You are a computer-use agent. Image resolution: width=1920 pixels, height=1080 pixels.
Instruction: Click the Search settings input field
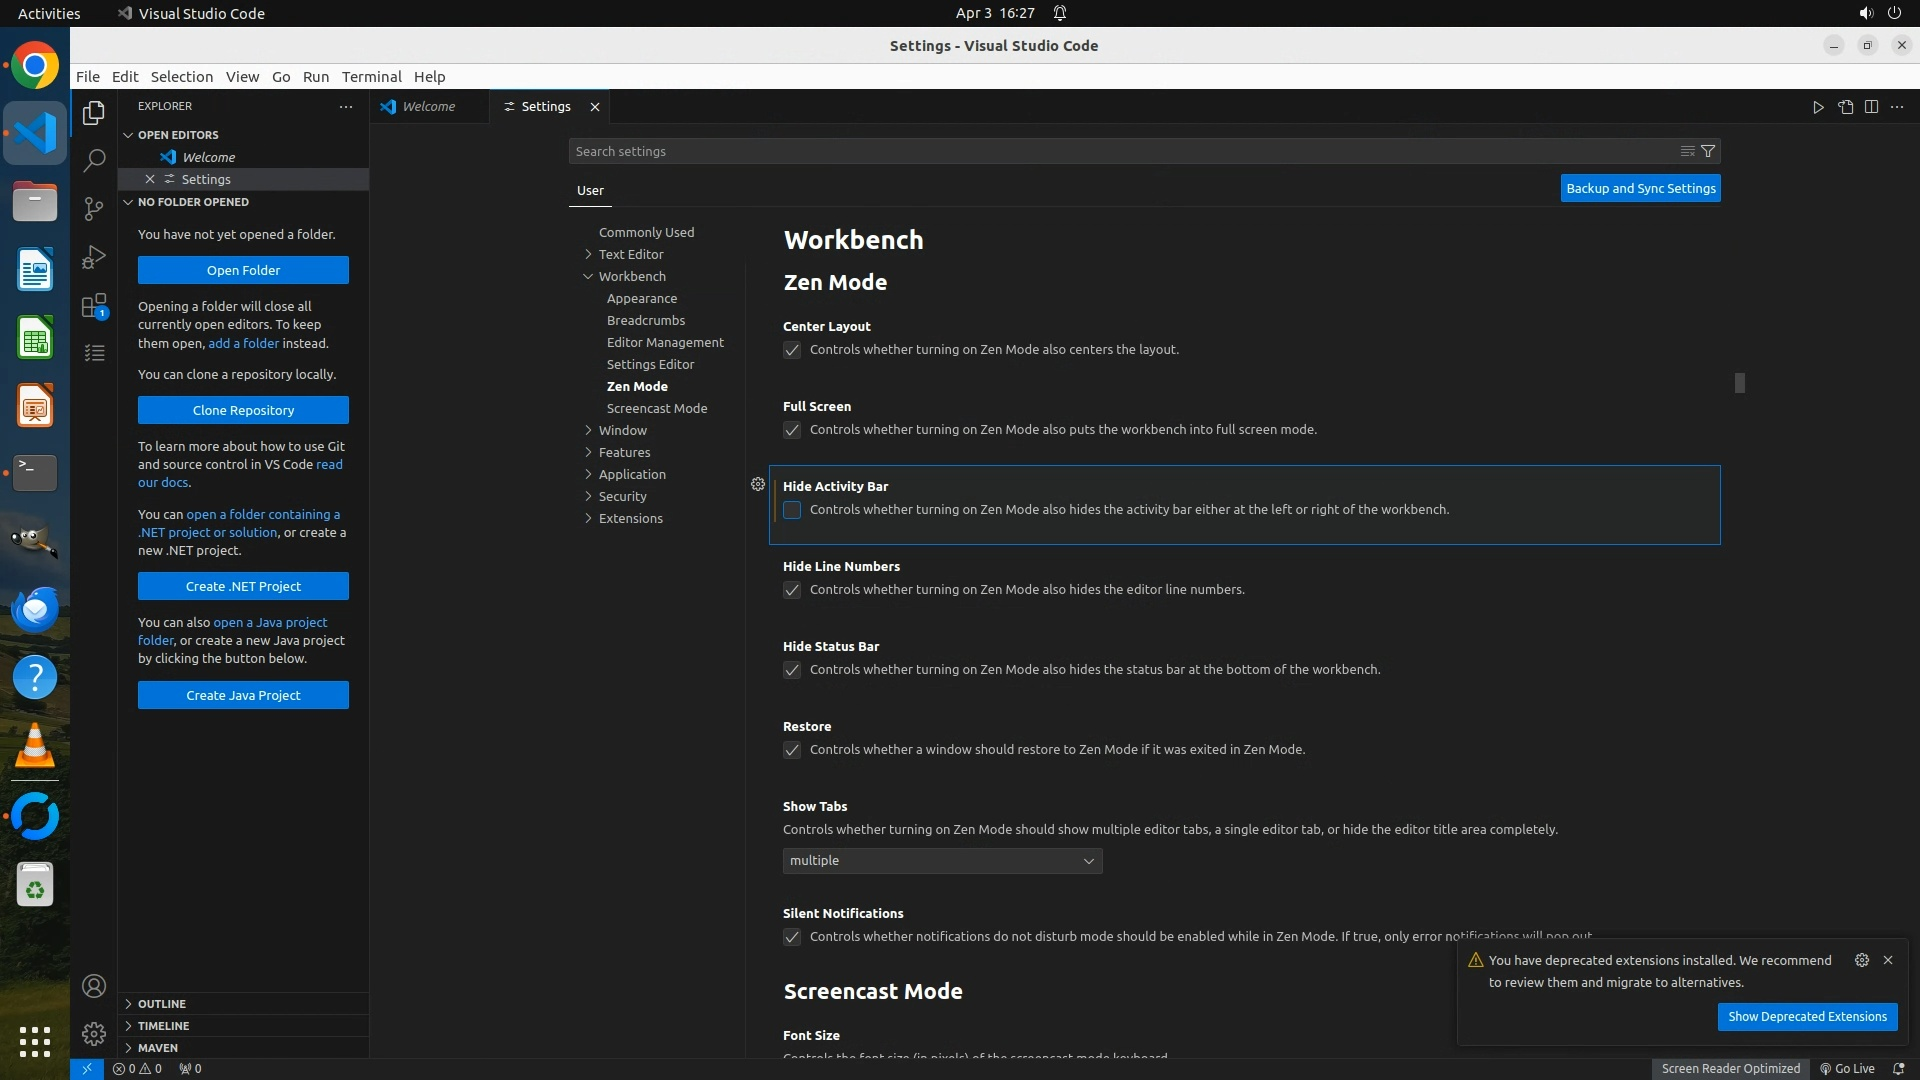pos(1120,151)
